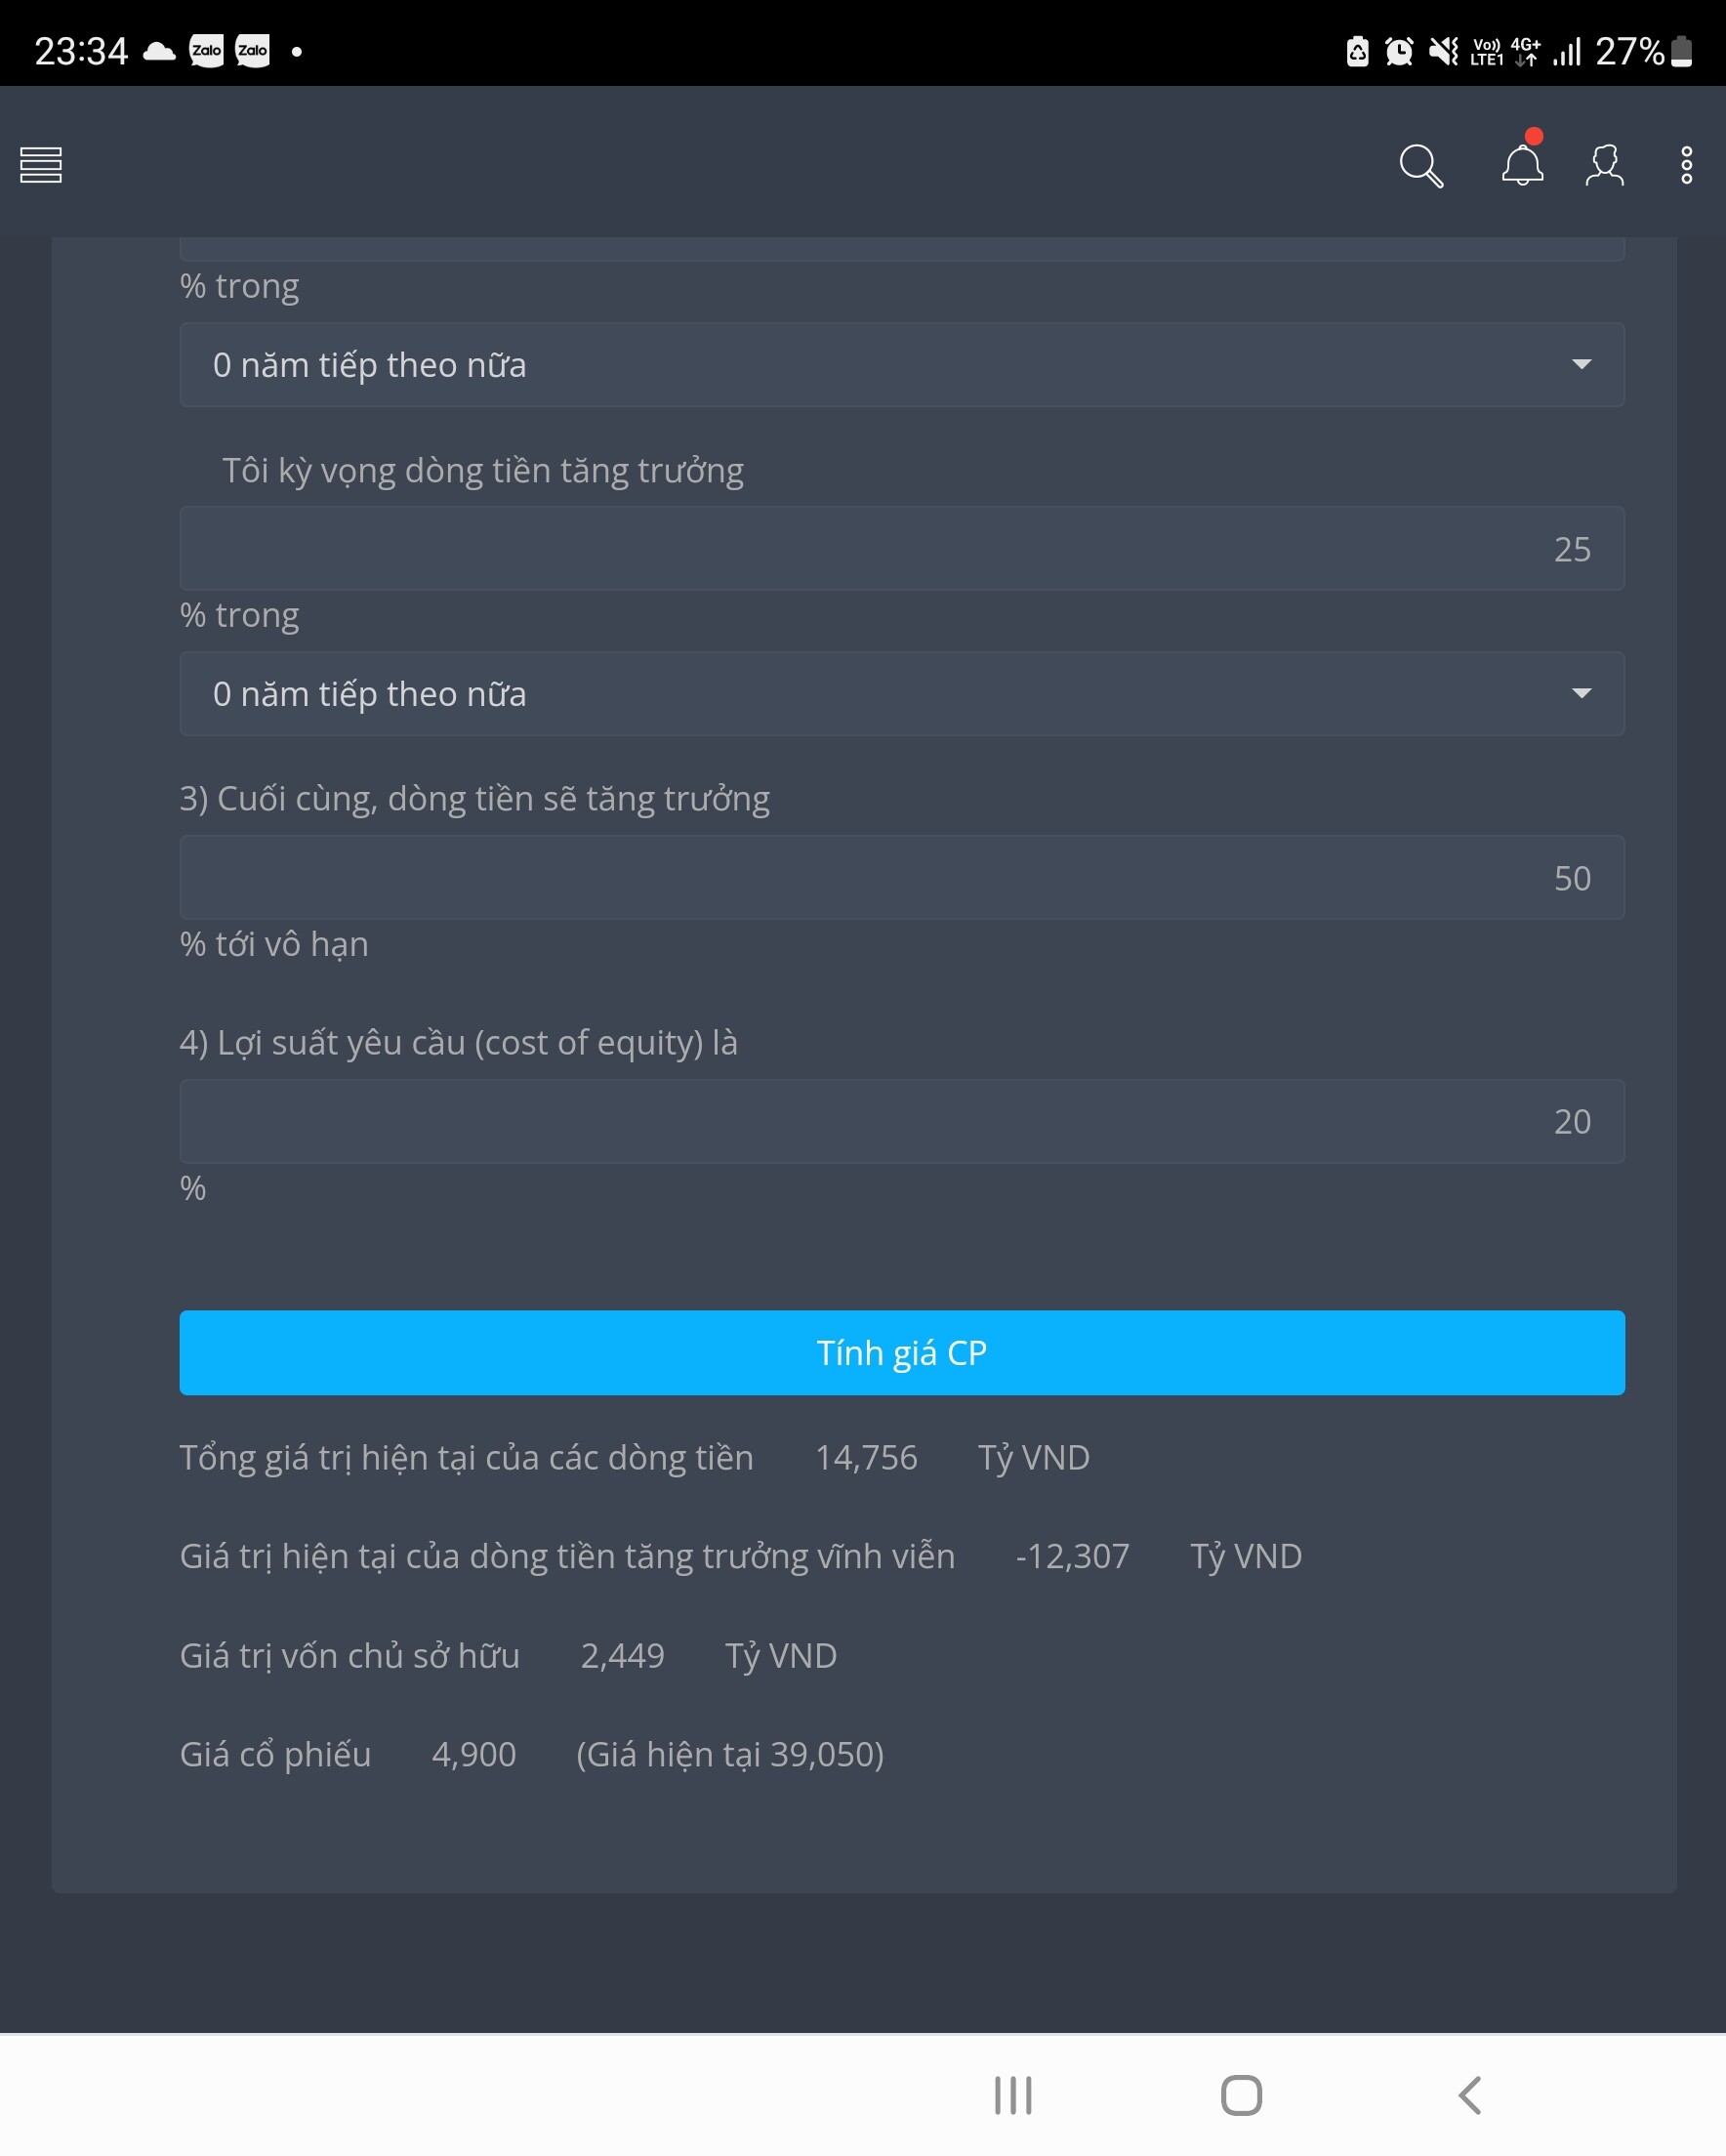The height and width of the screenshot is (2156, 1726).
Task: Expand first '0 năm tiếp theo nữa' dropdown
Action: pos(901,365)
